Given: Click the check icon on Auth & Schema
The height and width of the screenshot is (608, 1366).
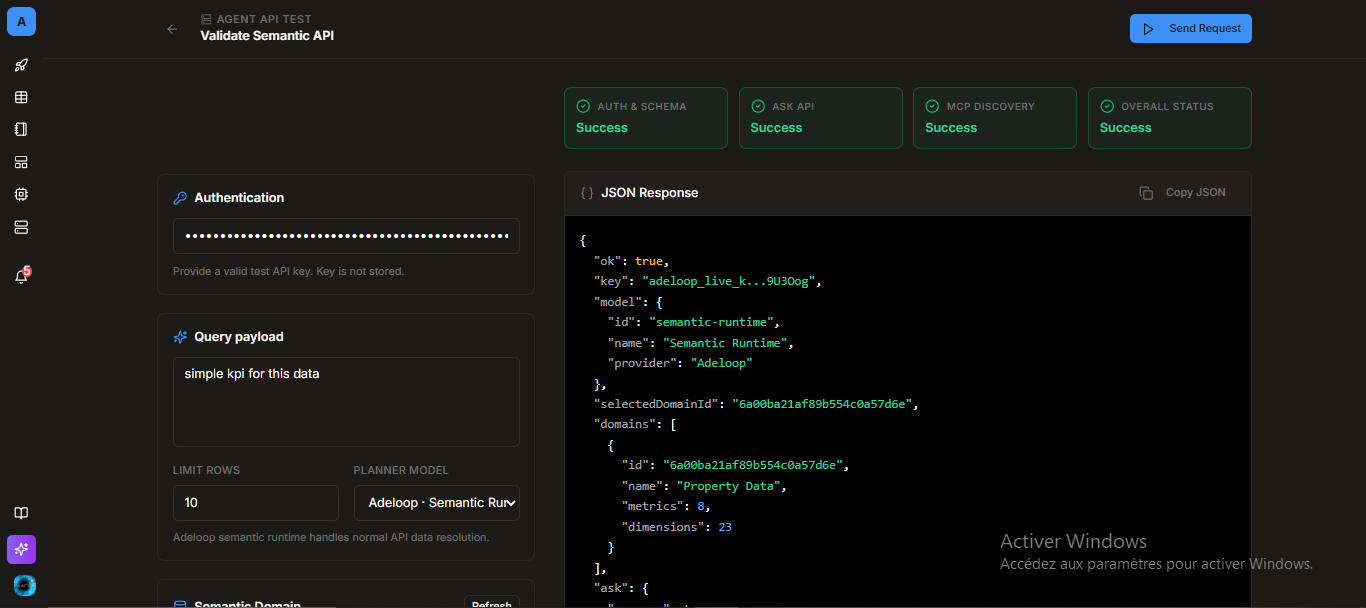Looking at the screenshot, I should pos(583,106).
